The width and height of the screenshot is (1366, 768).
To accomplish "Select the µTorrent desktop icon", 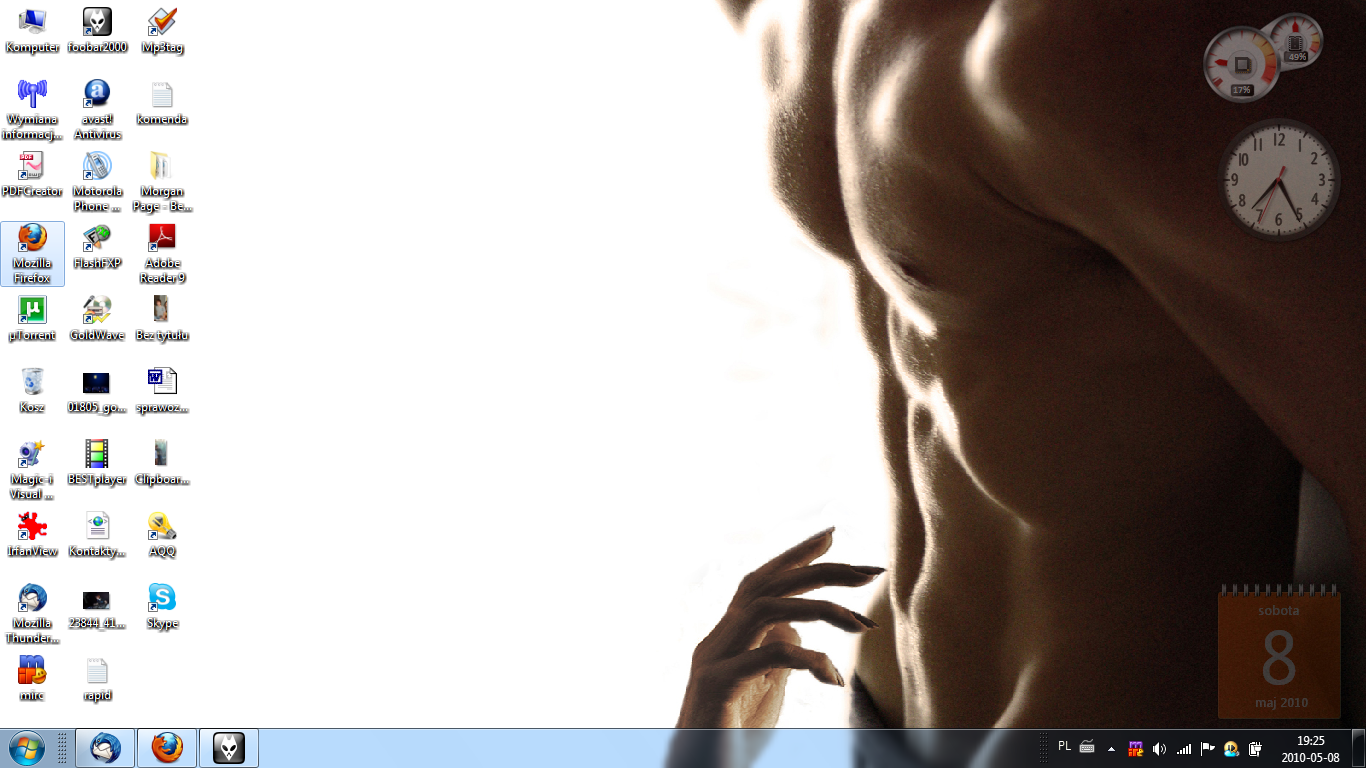I will [x=32, y=311].
